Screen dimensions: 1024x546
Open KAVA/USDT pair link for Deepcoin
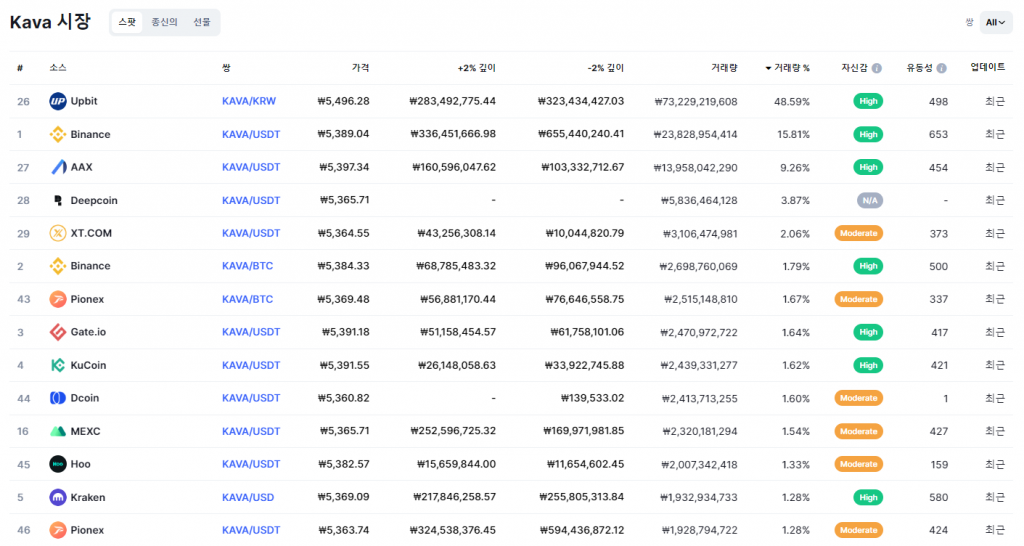tap(251, 201)
